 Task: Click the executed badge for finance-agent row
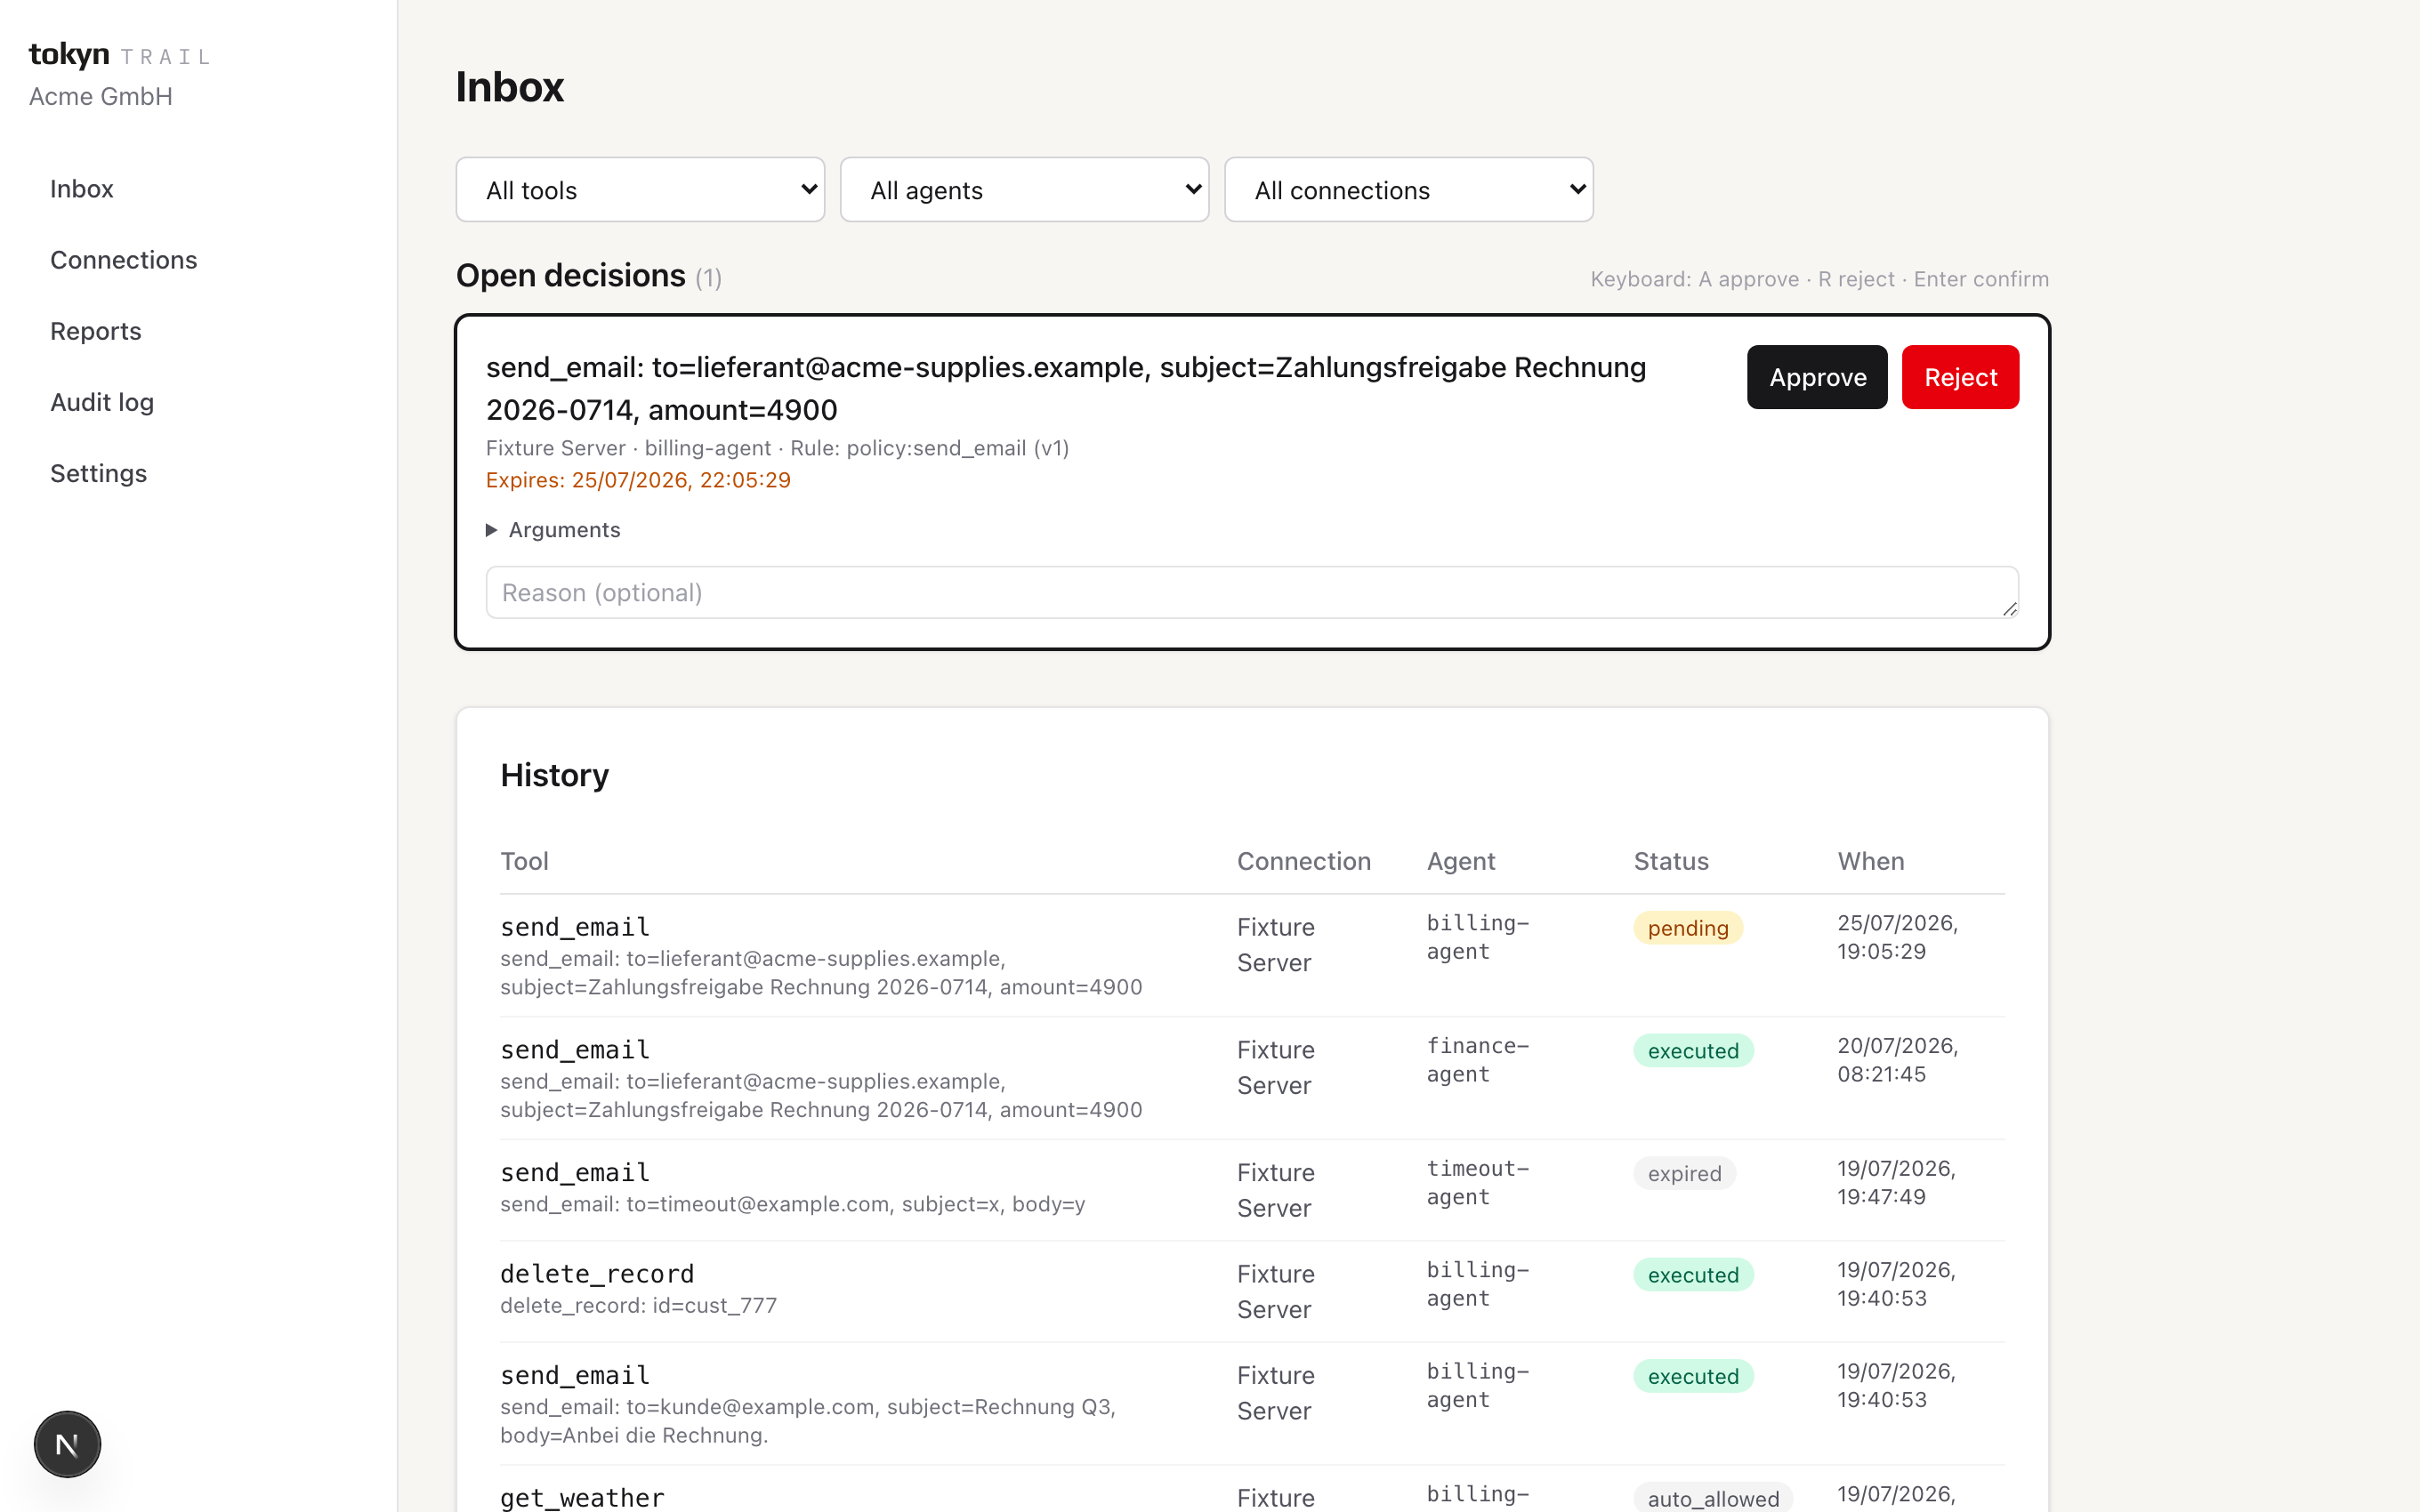pyautogui.click(x=1693, y=1051)
